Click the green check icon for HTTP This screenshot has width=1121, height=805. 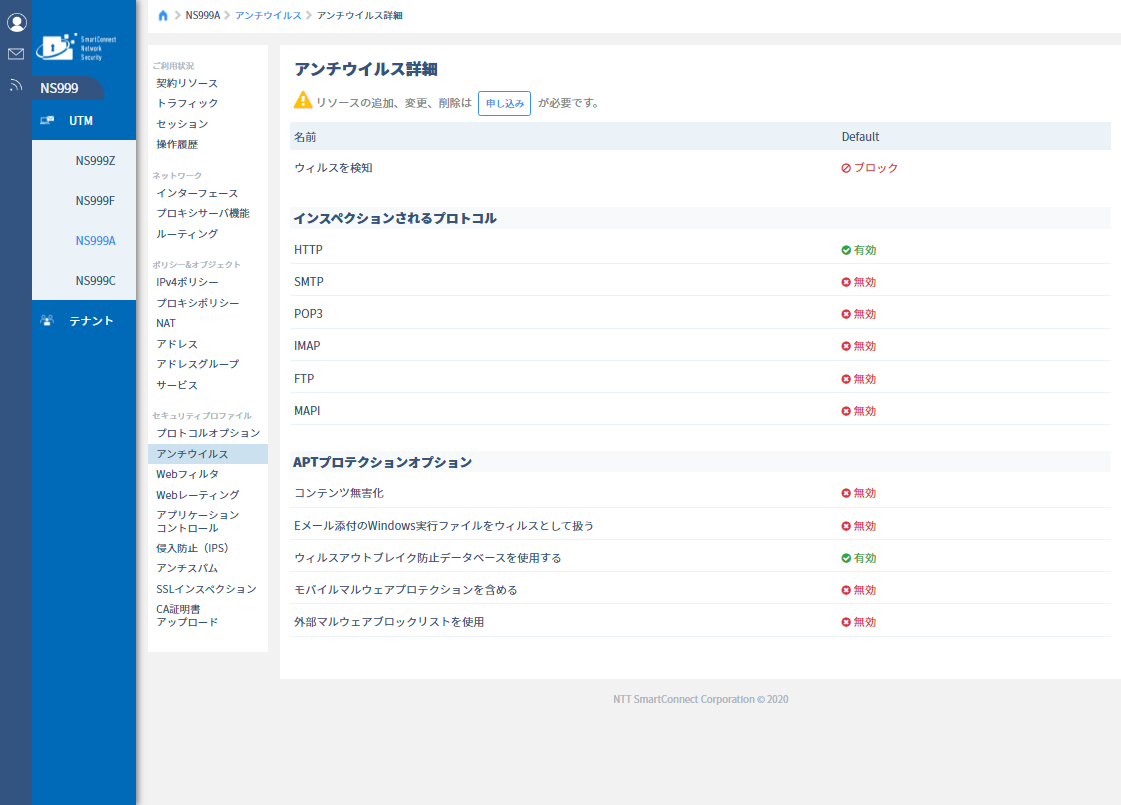pyautogui.click(x=846, y=250)
